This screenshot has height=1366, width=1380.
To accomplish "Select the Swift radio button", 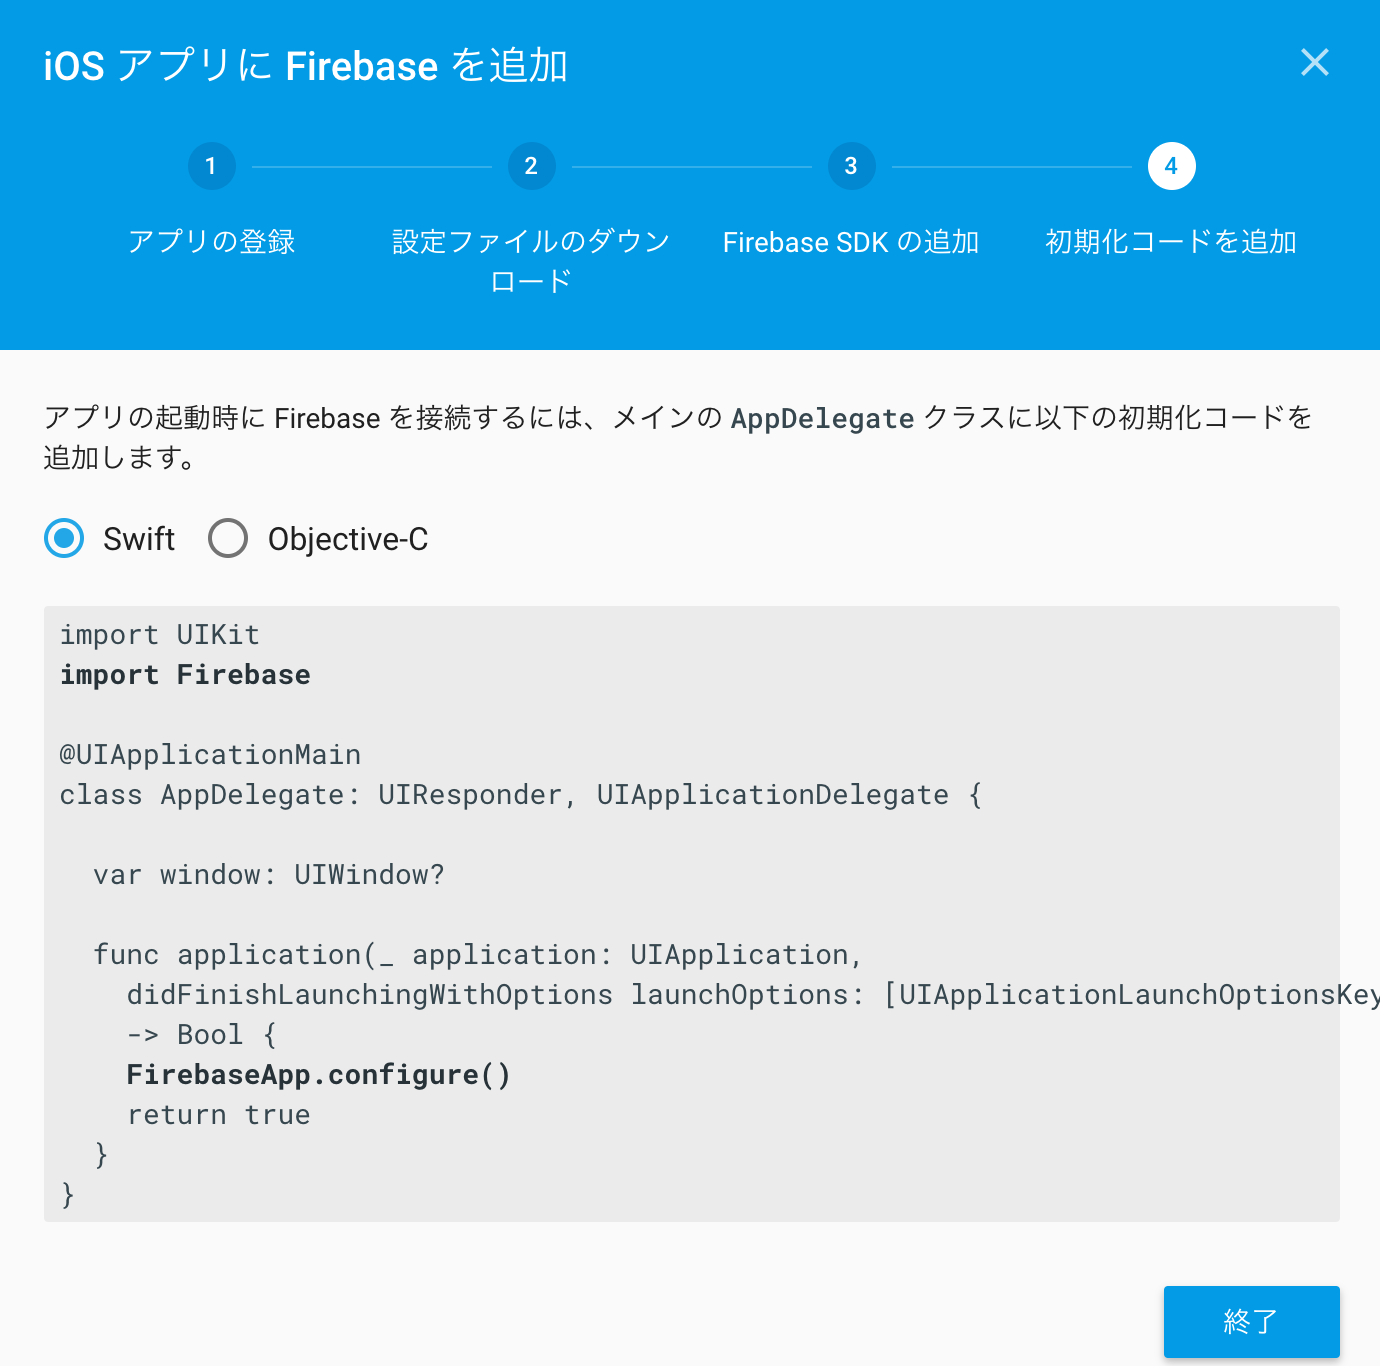I will pyautogui.click(x=64, y=538).
